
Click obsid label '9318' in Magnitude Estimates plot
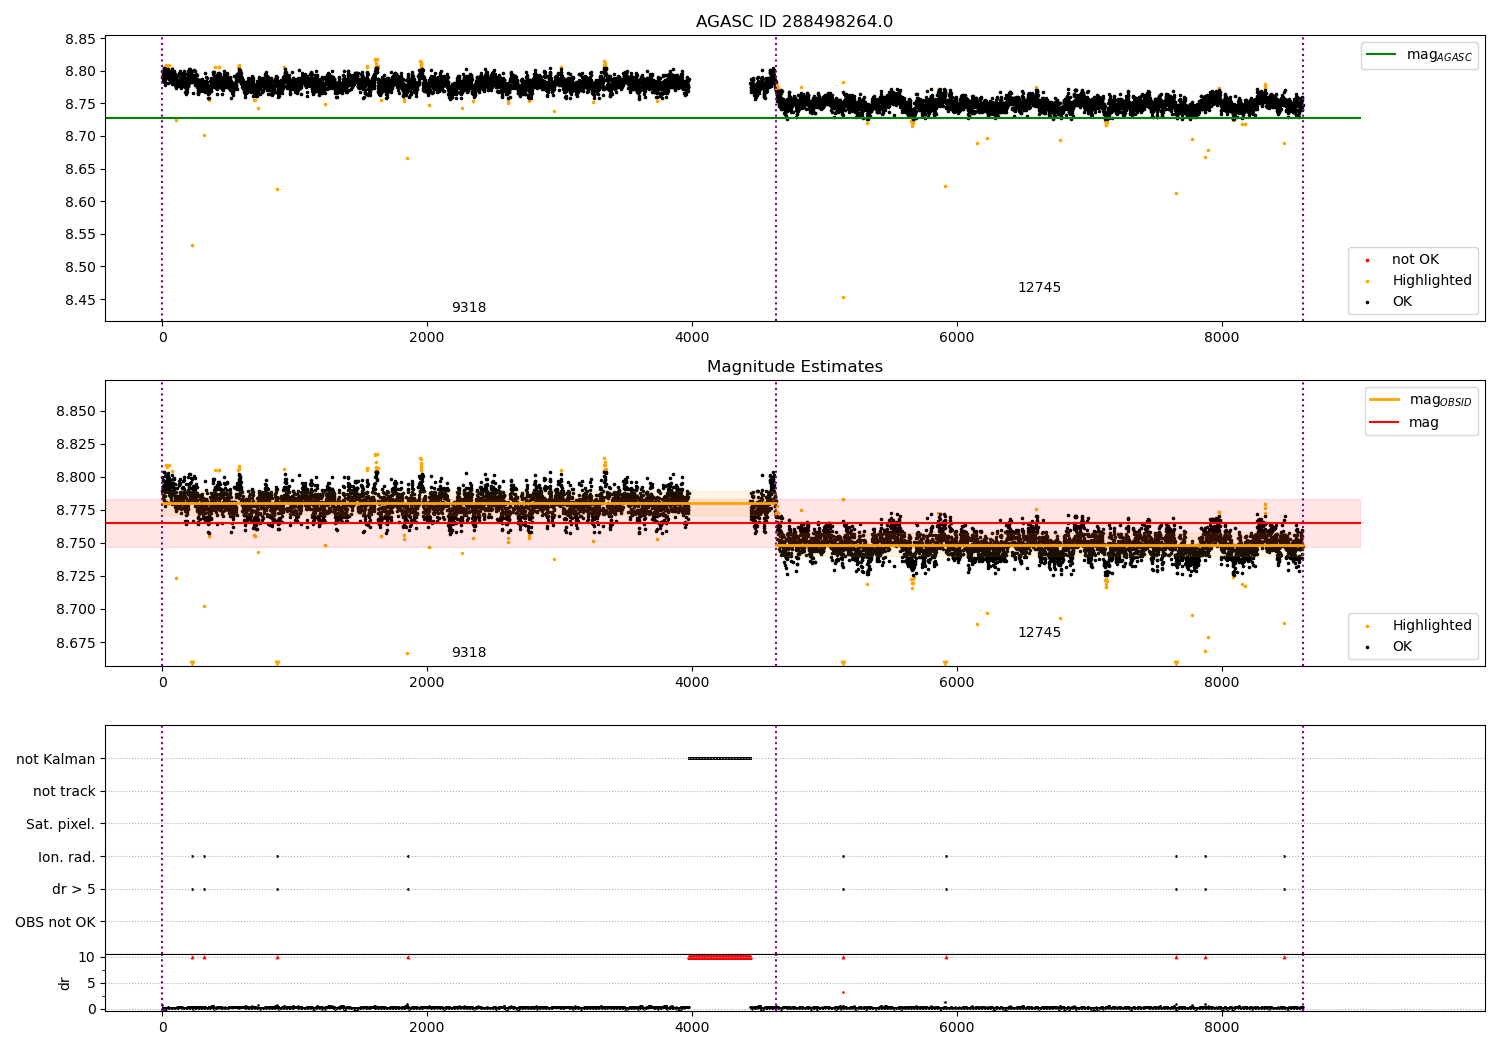(x=469, y=653)
